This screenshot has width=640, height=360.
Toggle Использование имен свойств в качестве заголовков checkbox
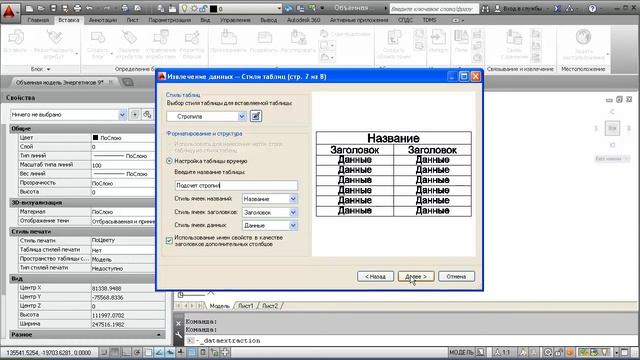coord(169,240)
